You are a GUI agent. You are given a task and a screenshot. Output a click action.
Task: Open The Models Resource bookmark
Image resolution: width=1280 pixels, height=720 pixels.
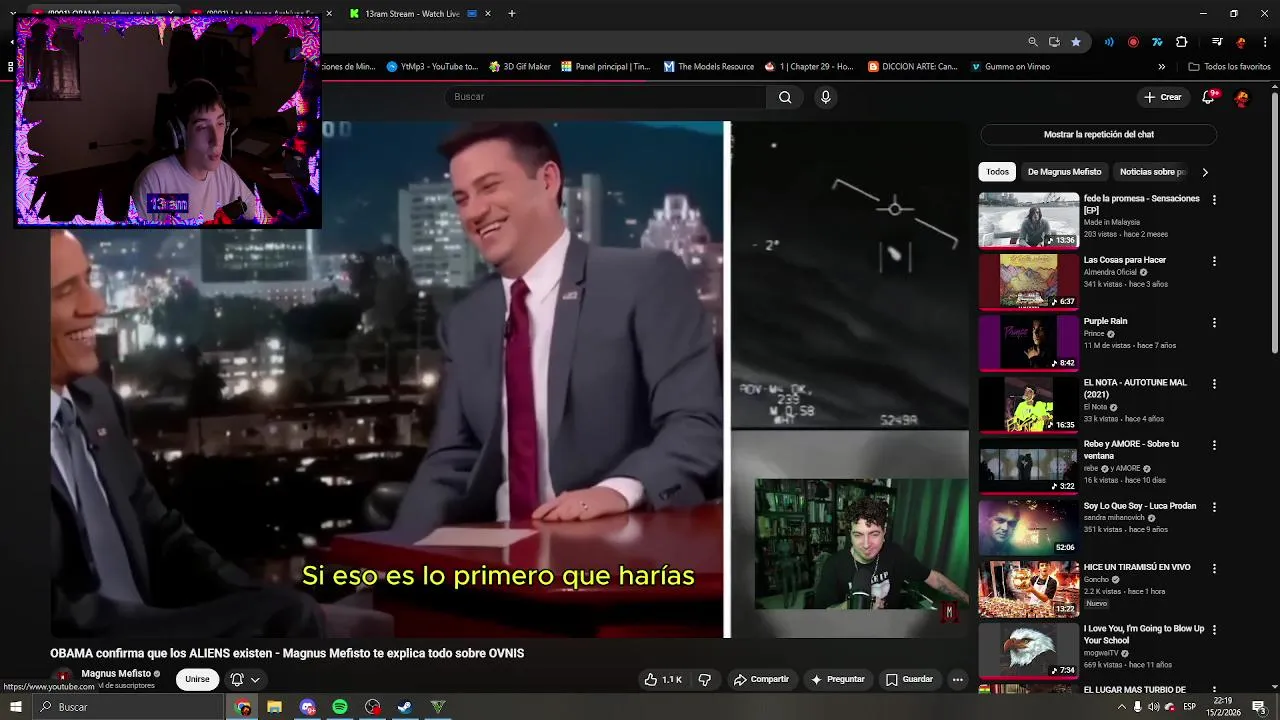(x=709, y=67)
